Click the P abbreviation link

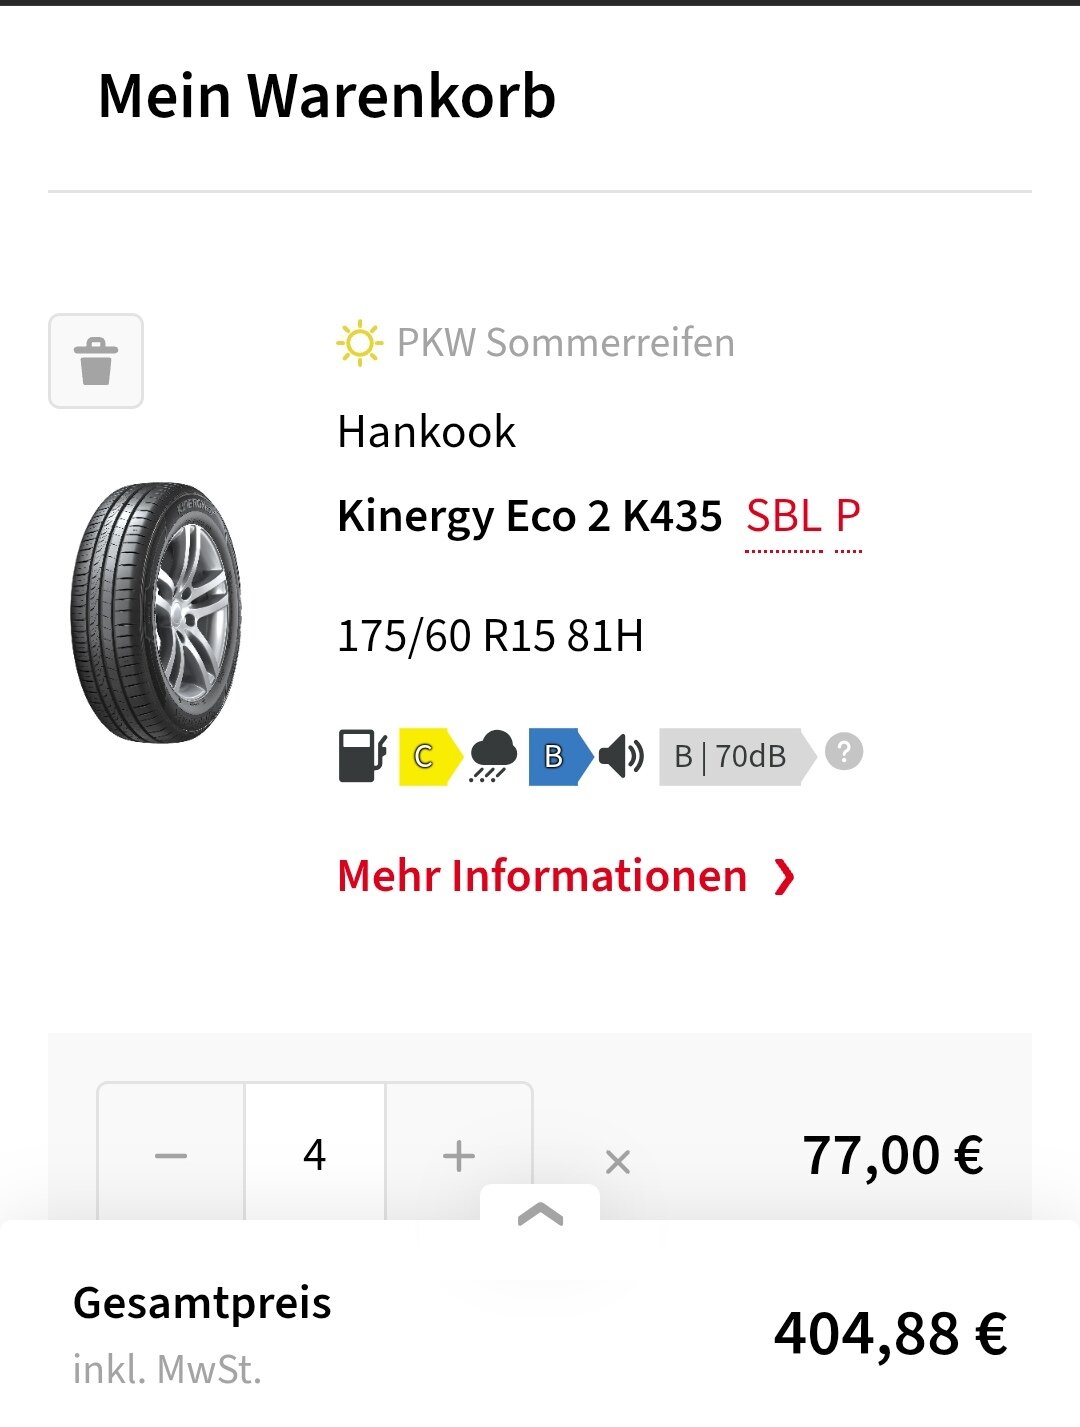click(x=848, y=517)
